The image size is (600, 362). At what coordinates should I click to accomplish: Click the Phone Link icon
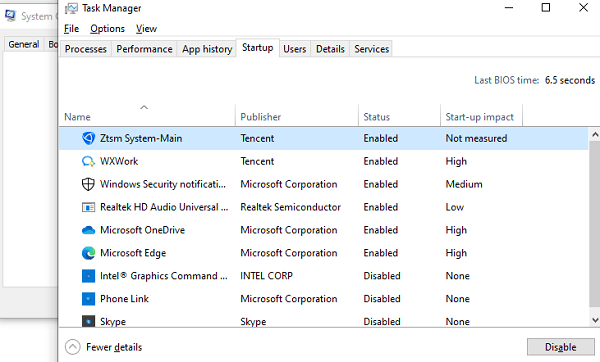point(88,299)
